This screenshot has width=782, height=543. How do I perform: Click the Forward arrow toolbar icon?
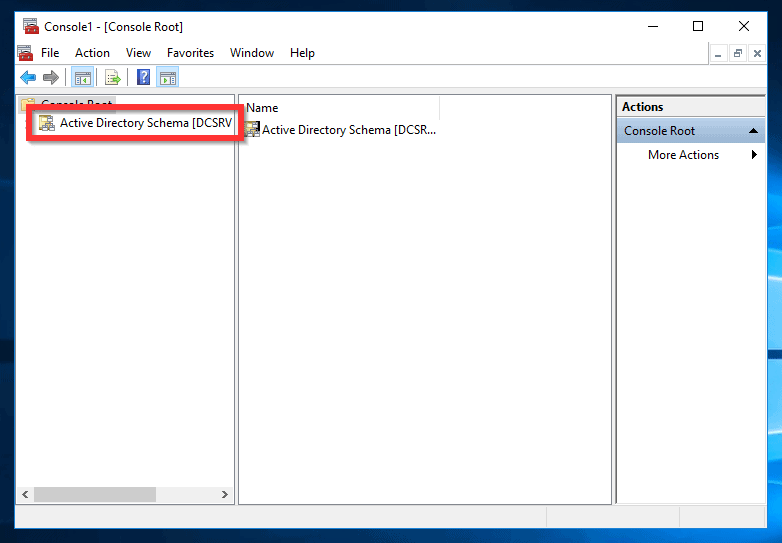pos(51,77)
